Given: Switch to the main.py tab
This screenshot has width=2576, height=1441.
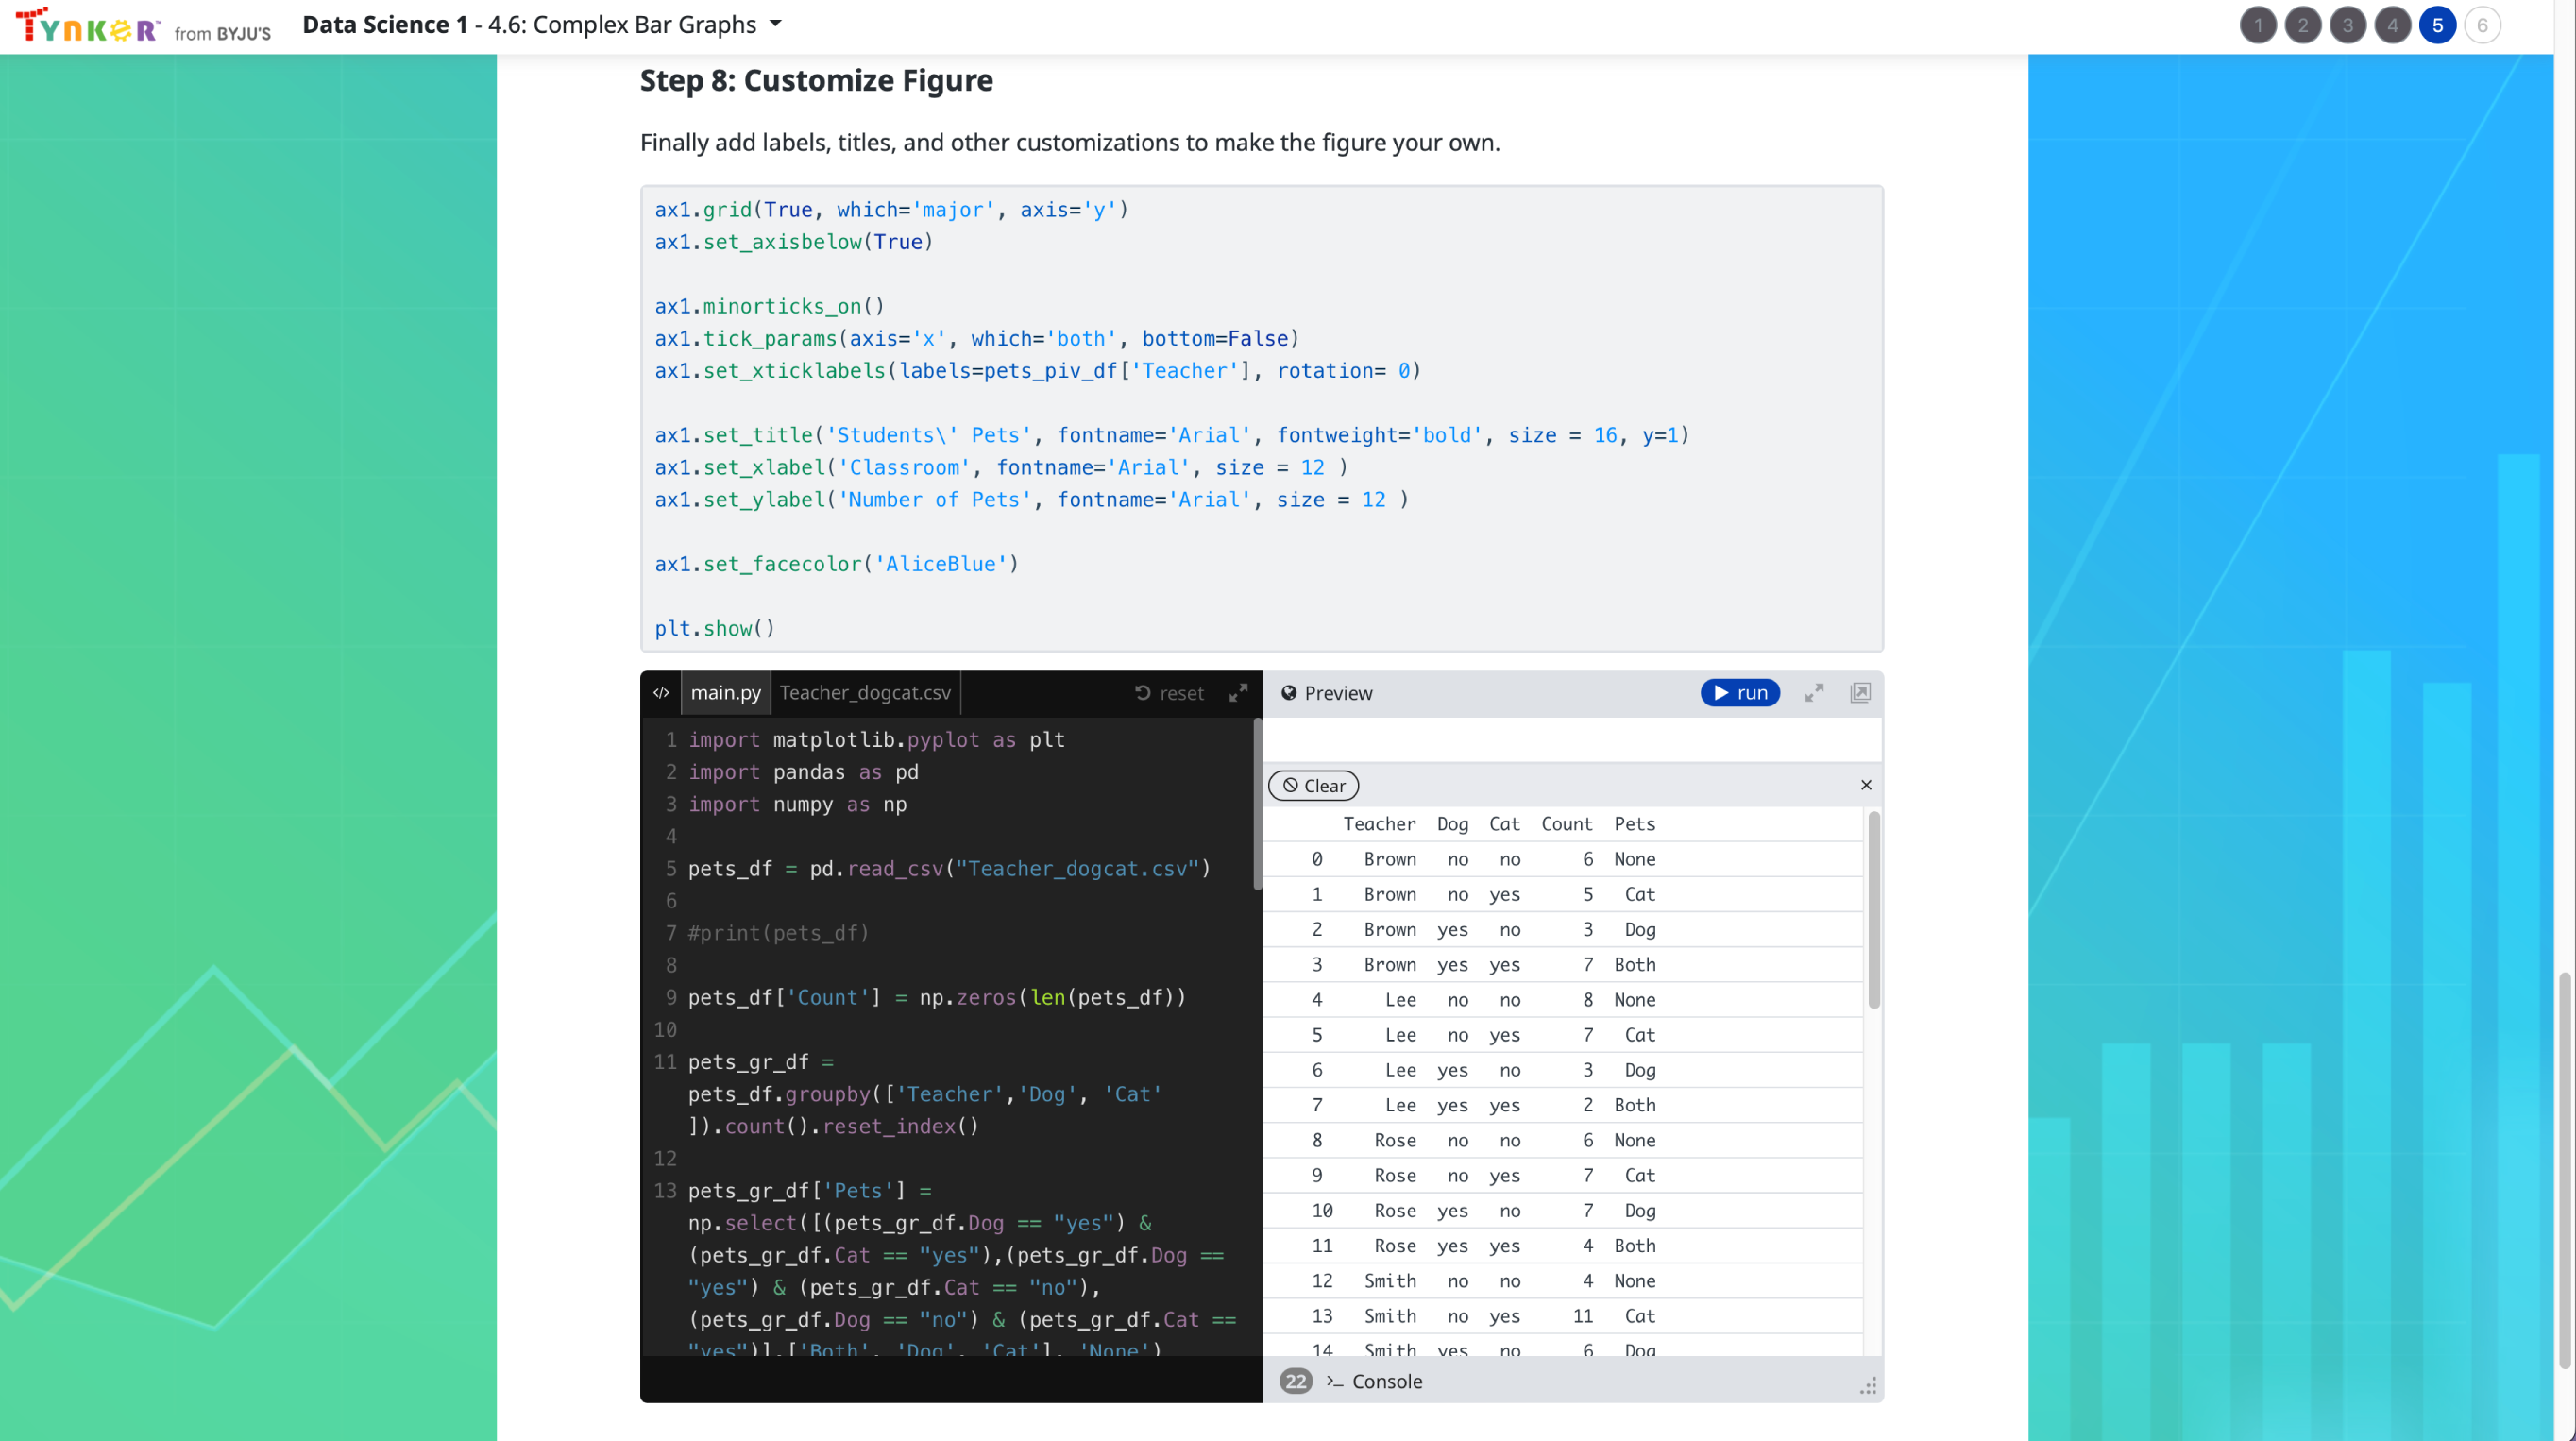Looking at the screenshot, I should pyautogui.click(x=725, y=693).
